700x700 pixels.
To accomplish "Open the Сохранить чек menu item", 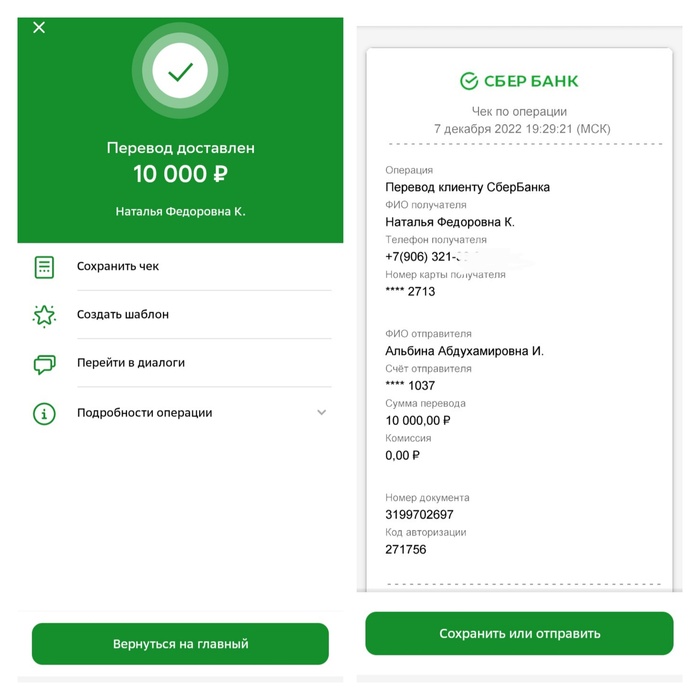I will click(182, 267).
